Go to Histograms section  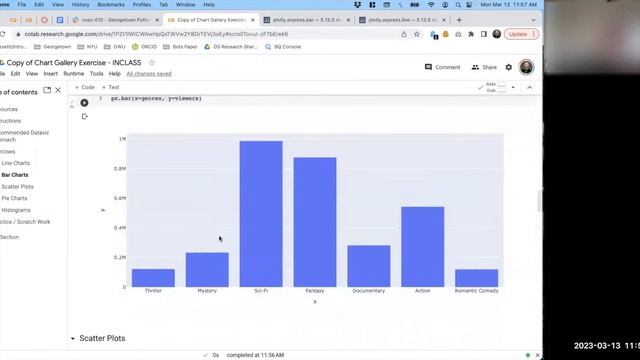click(x=16, y=210)
